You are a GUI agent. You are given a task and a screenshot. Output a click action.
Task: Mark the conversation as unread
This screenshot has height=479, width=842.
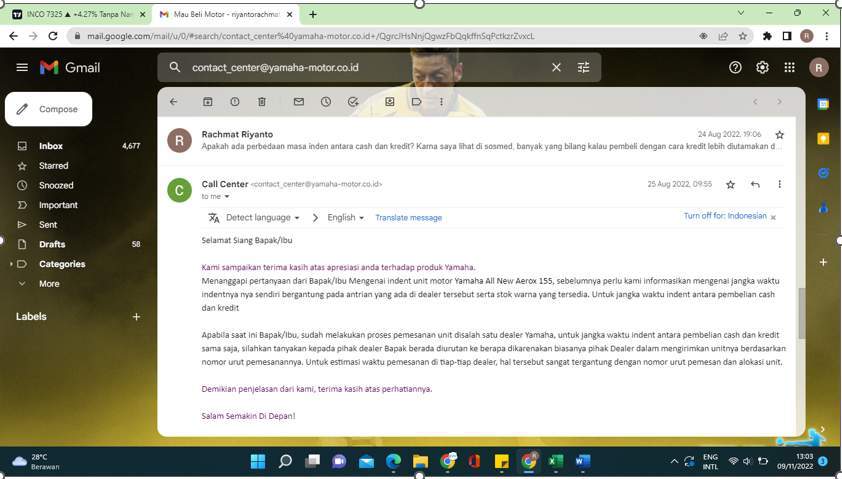pyautogui.click(x=299, y=101)
